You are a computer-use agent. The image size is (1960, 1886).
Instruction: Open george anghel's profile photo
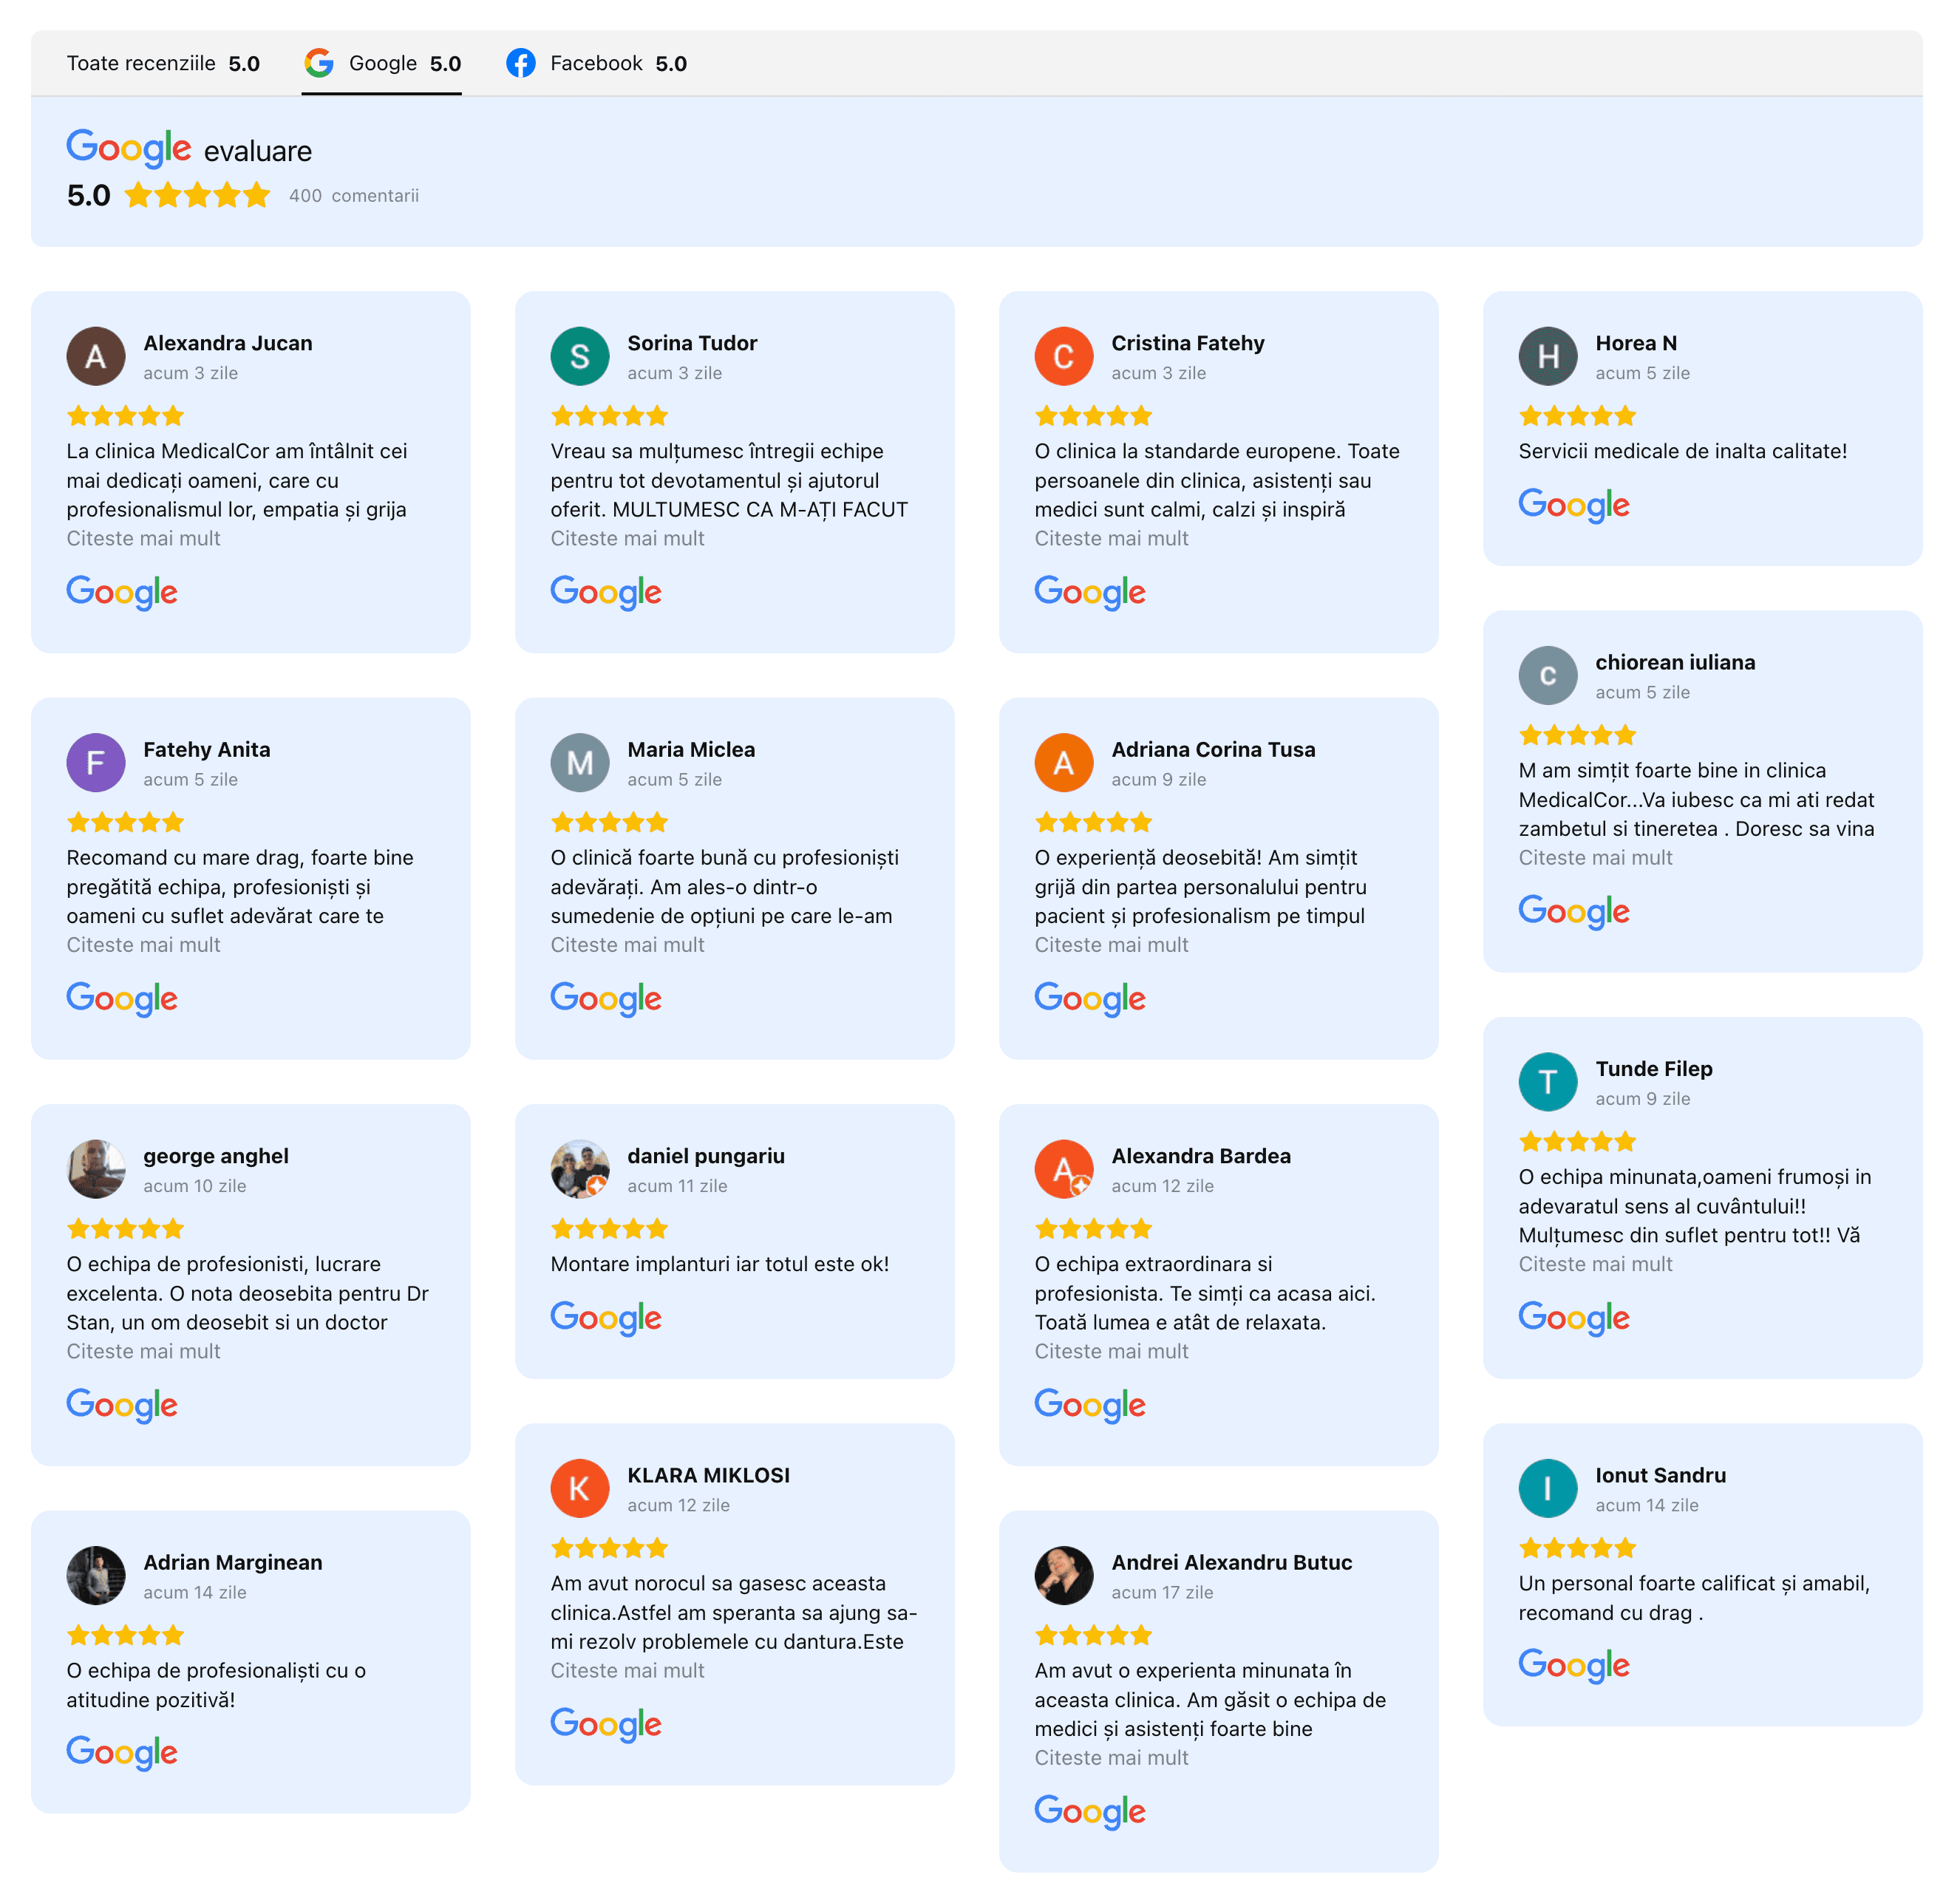(x=96, y=1169)
